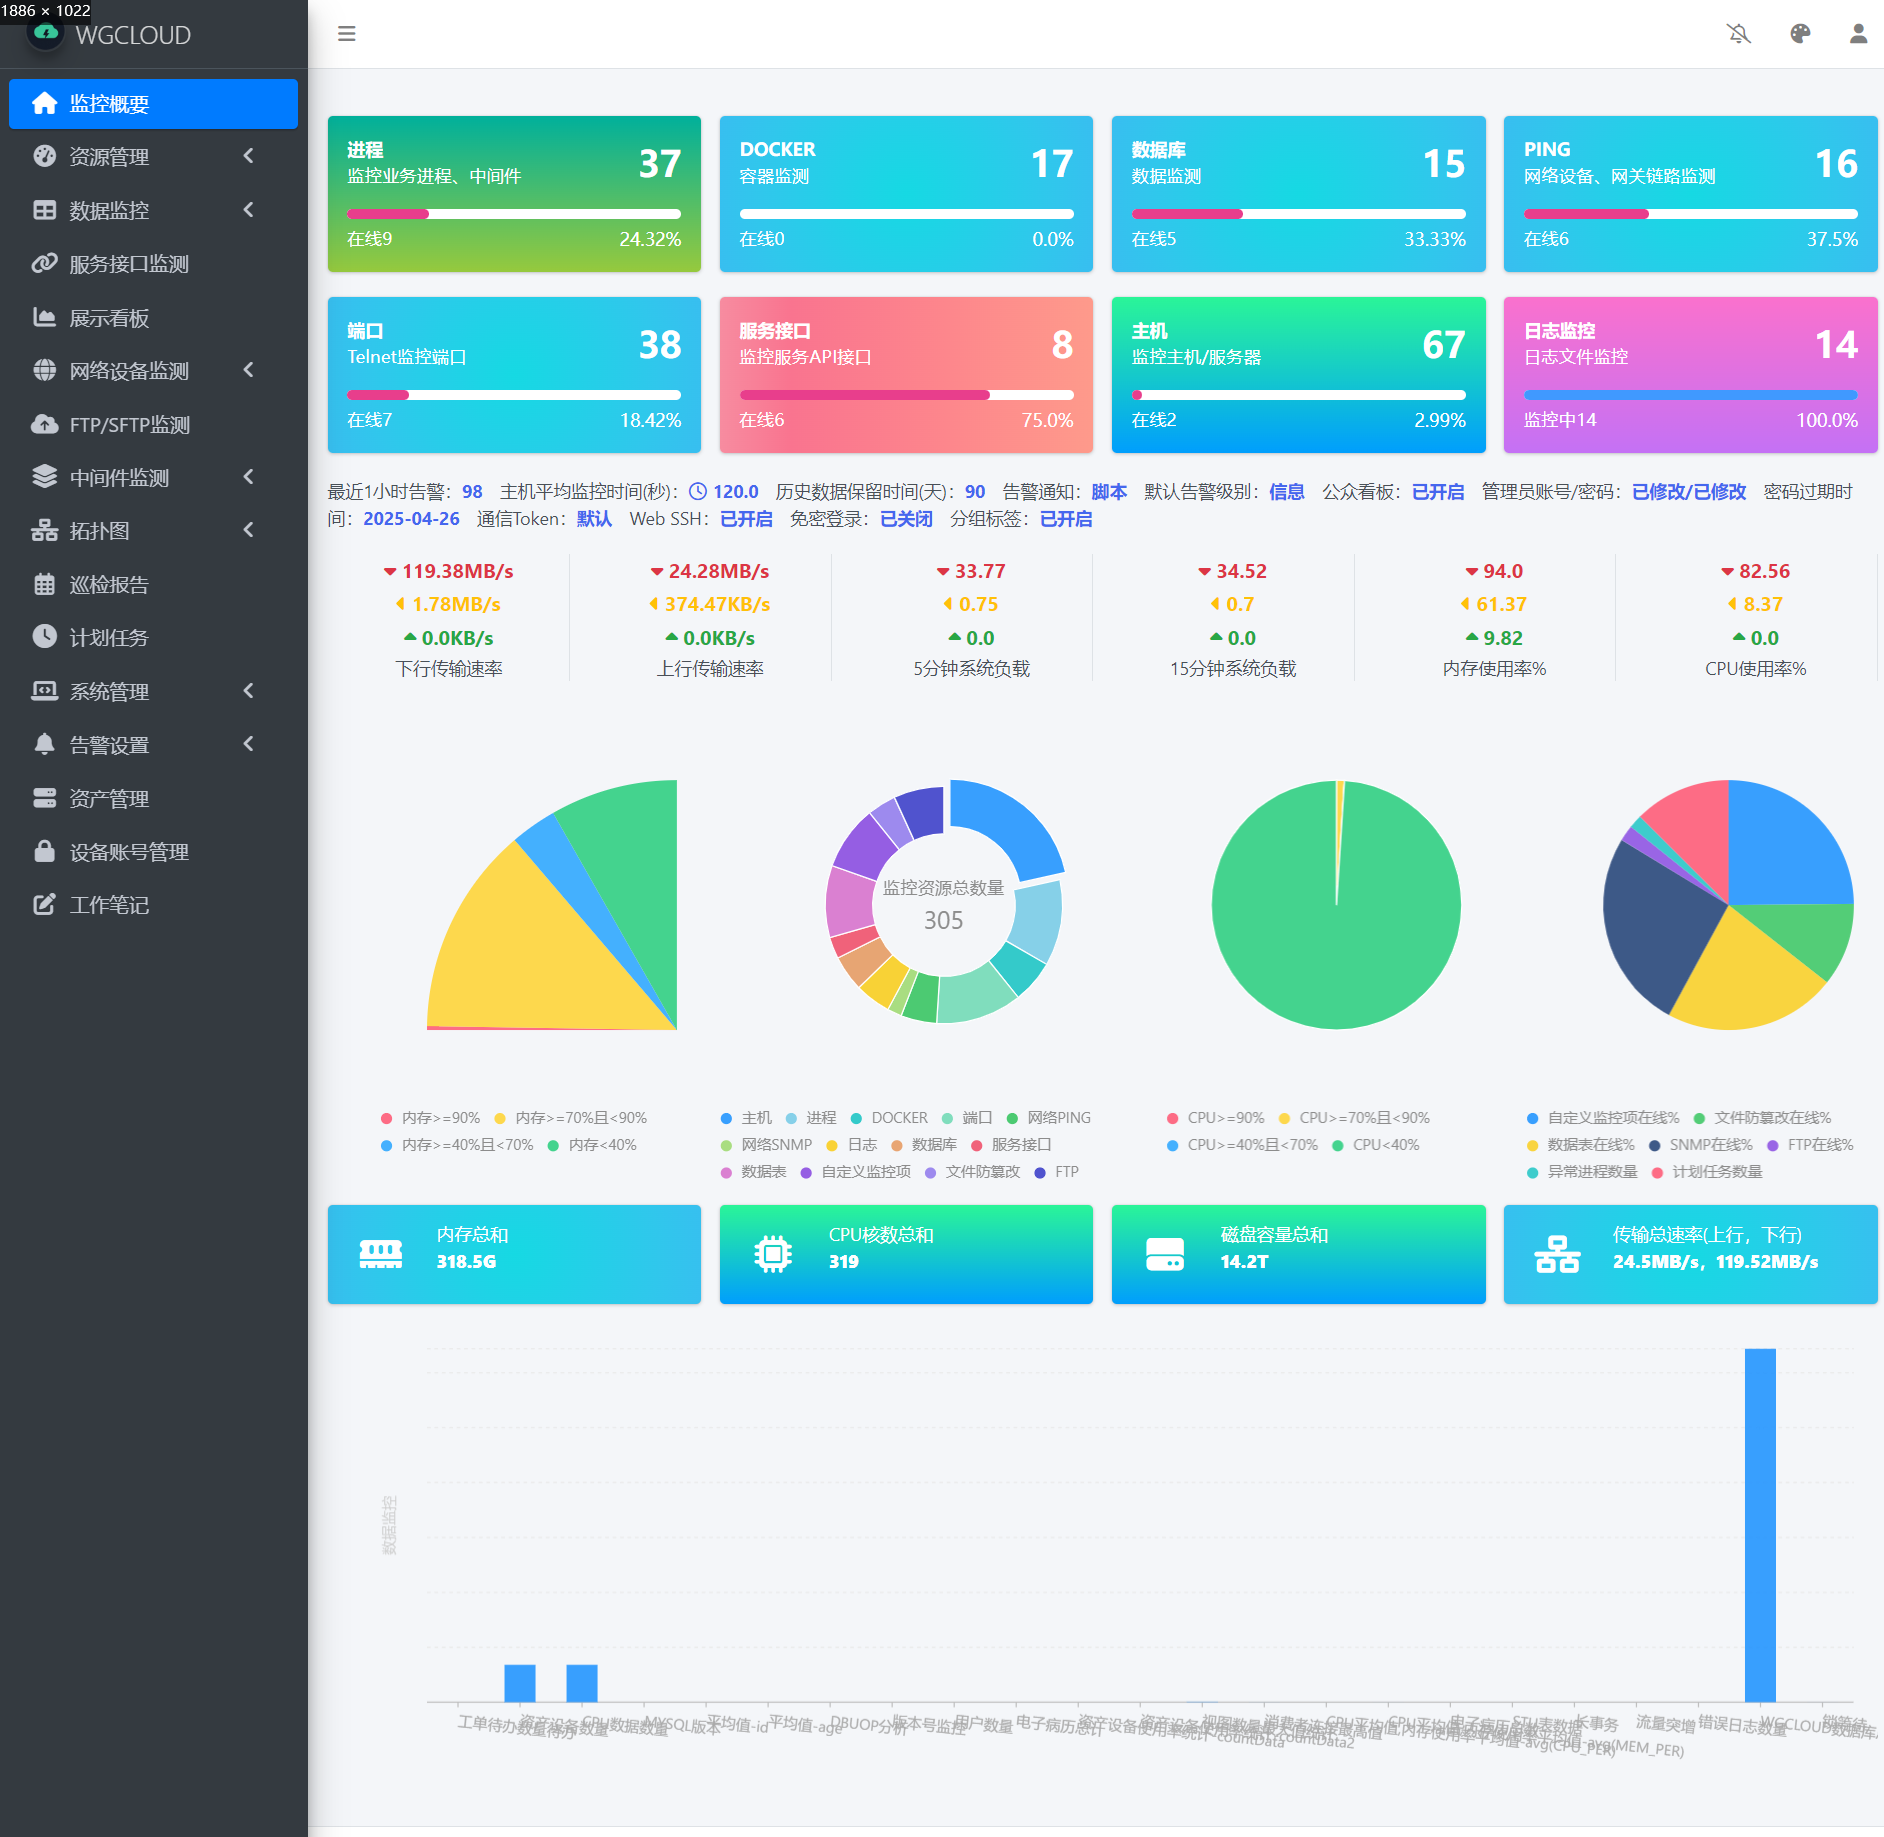1884x1837 pixels.
Task: Open the 服务接口监测 menu item
Action: (153, 264)
